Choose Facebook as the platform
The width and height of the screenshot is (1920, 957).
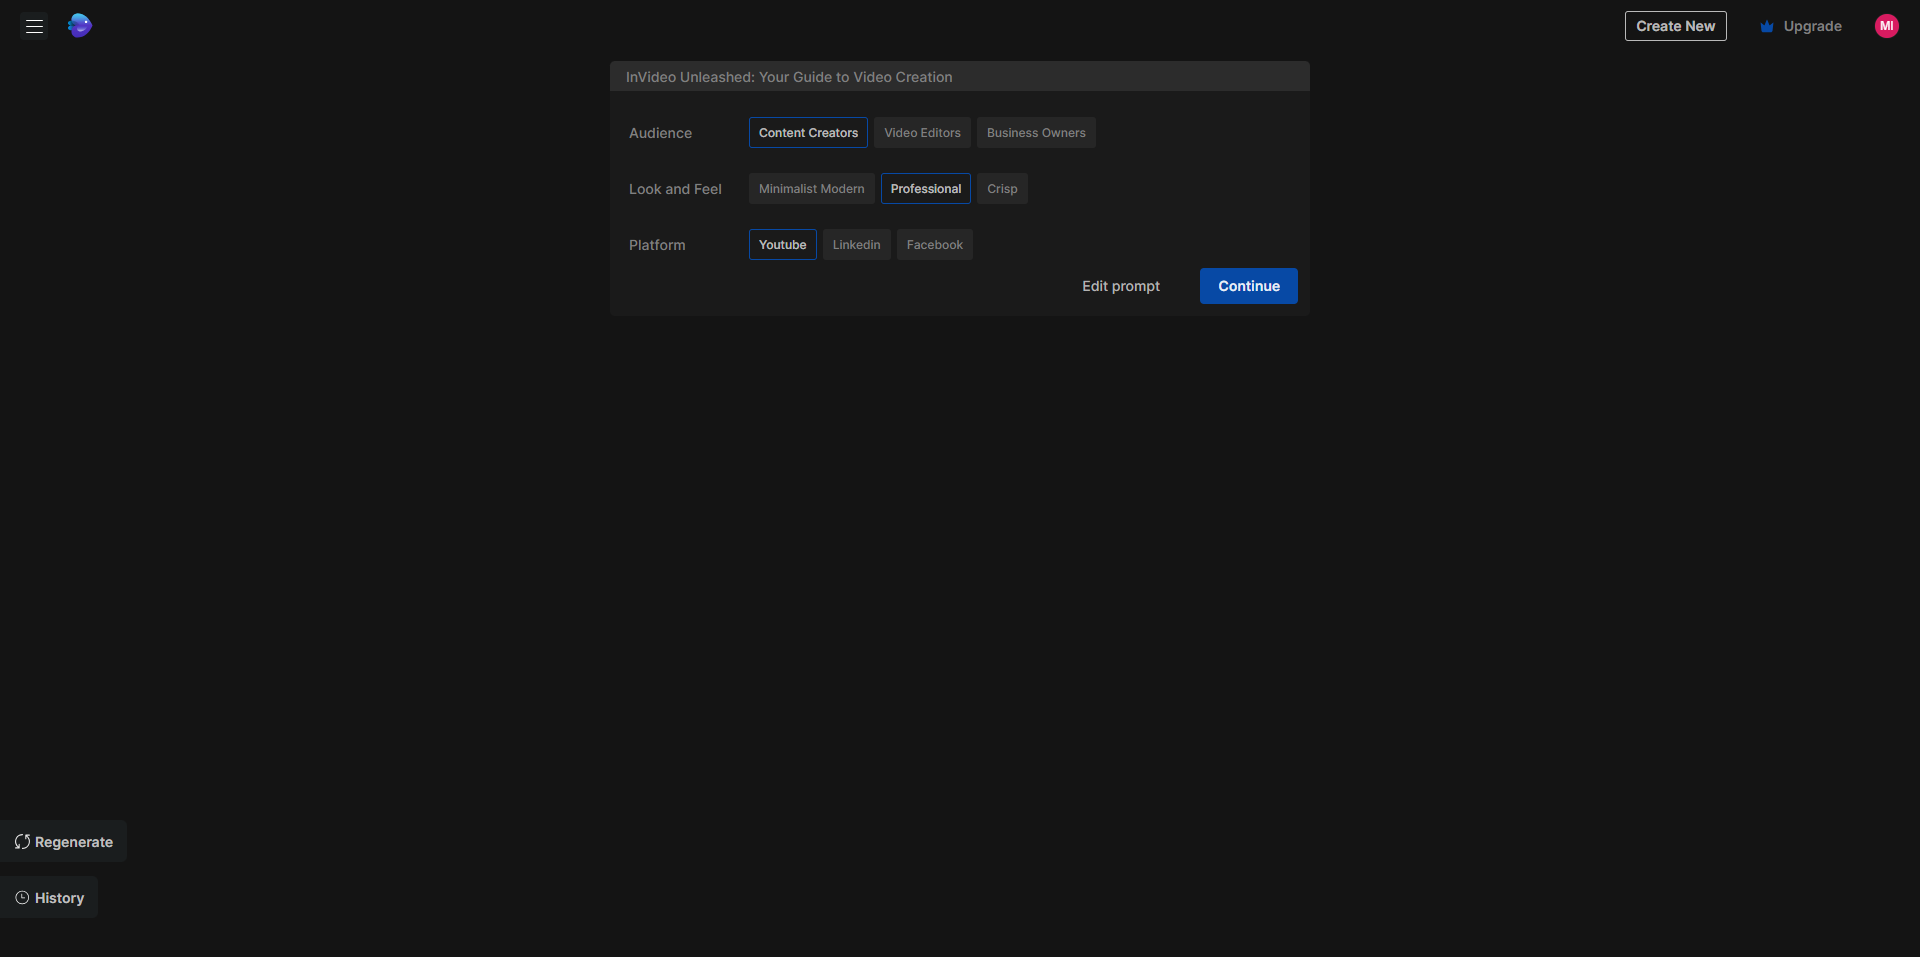pyautogui.click(x=934, y=245)
